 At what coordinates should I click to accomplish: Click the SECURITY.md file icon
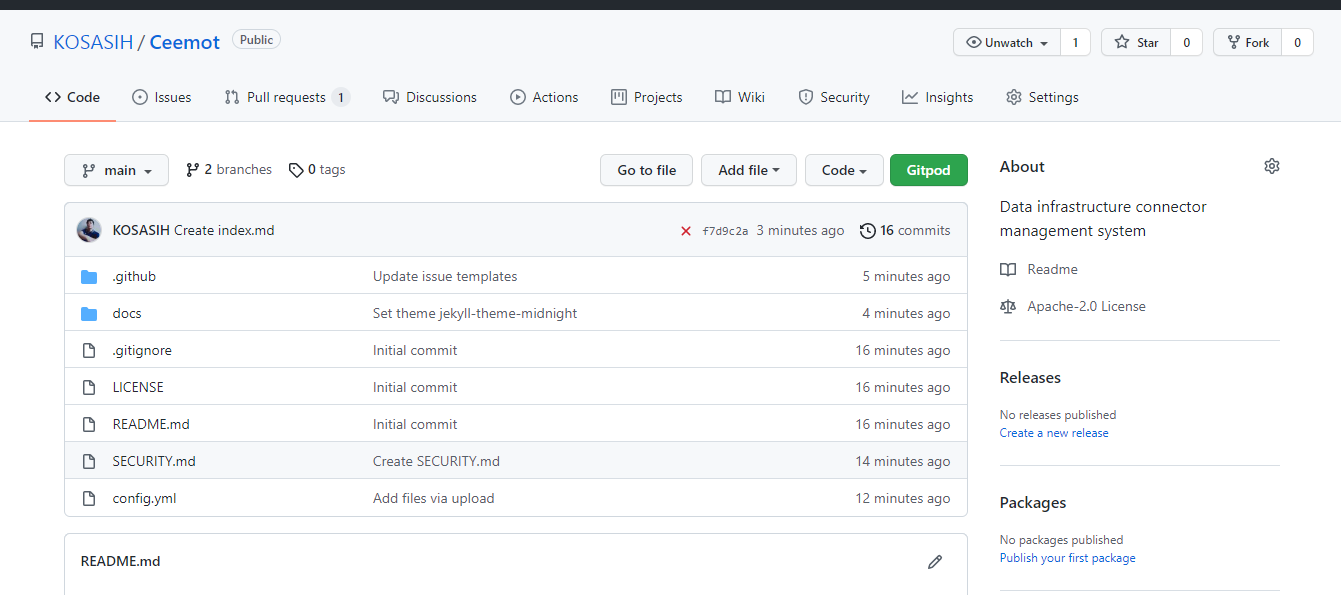(x=89, y=461)
